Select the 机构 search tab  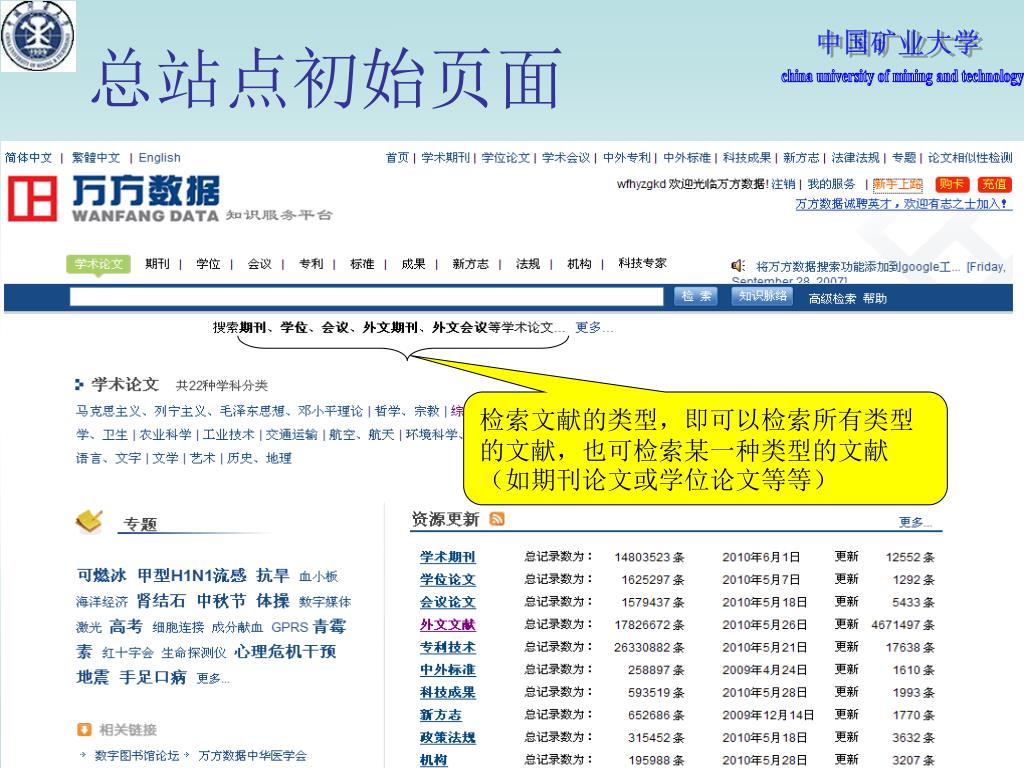(x=579, y=264)
